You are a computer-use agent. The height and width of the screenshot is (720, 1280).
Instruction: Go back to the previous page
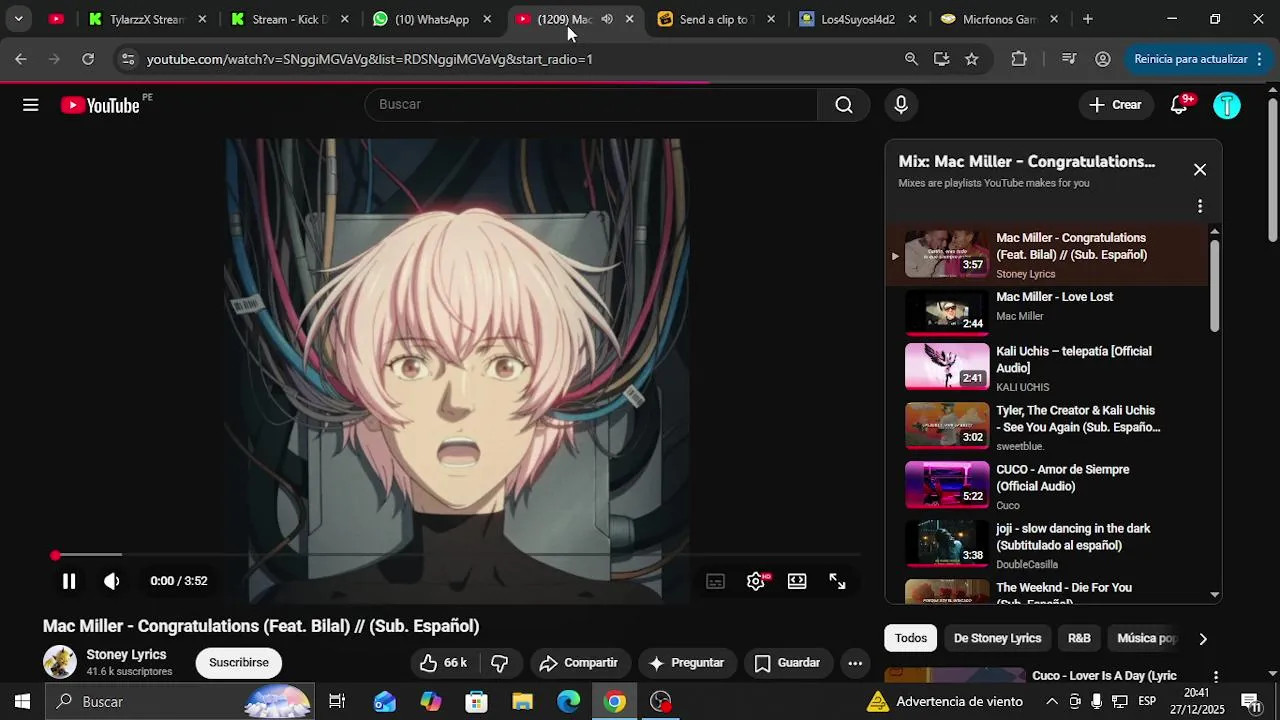(21, 59)
